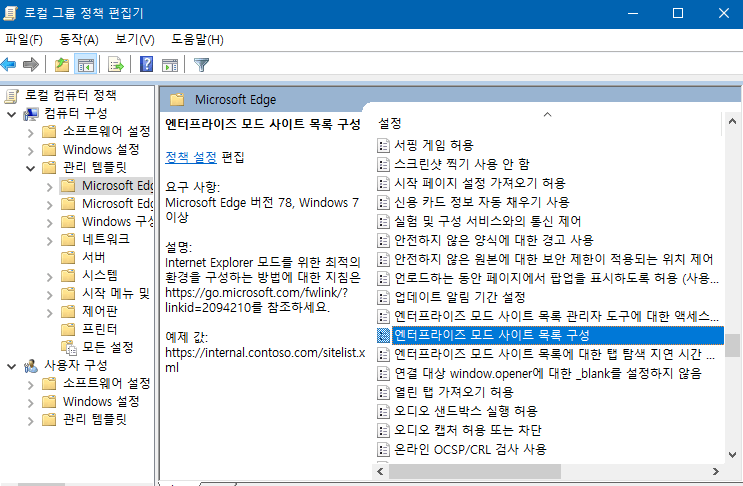Select 오디오 캡처 허용 또는 차단 policy
This screenshot has height=486, width=743.
468,430
